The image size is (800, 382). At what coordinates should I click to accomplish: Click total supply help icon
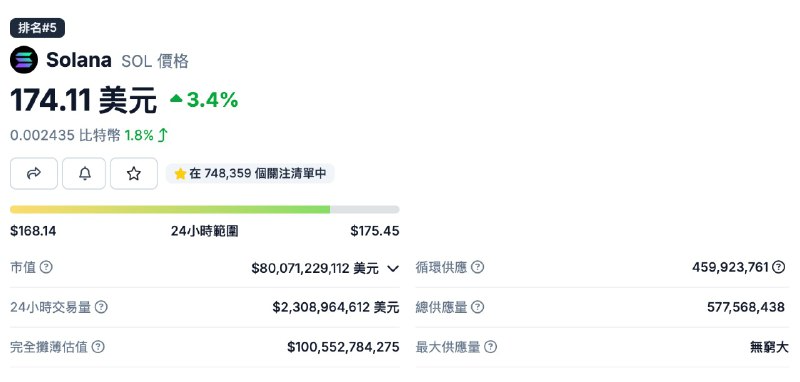(478, 307)
